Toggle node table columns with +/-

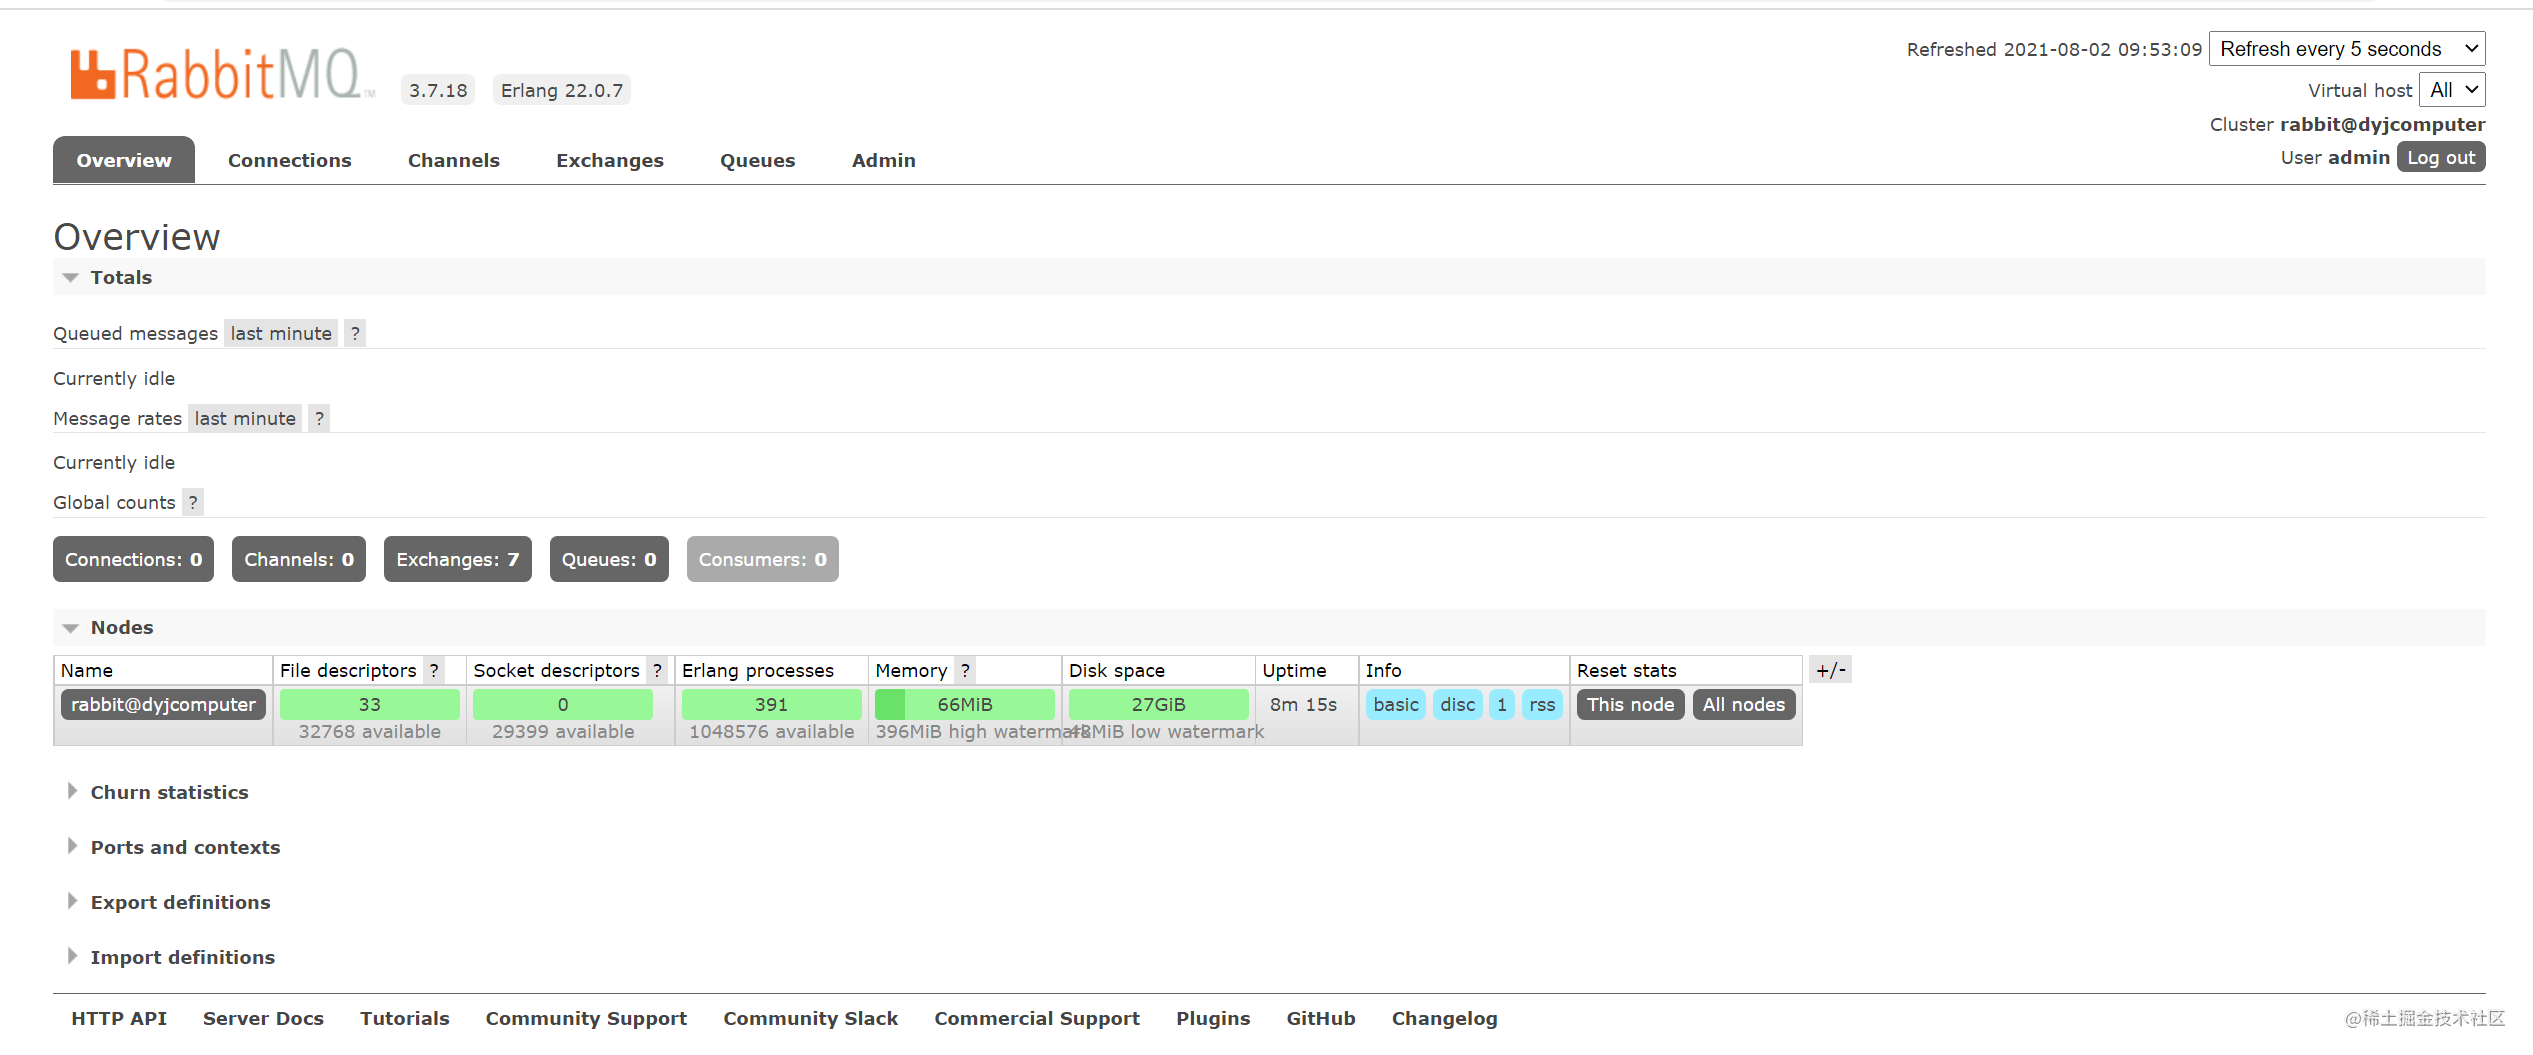(1831, 670)
